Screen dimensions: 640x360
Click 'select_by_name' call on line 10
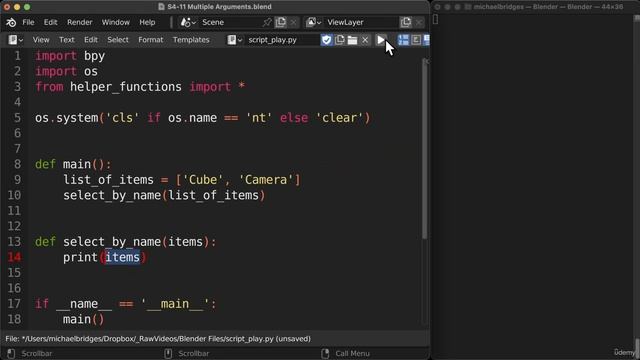[112, 196]
